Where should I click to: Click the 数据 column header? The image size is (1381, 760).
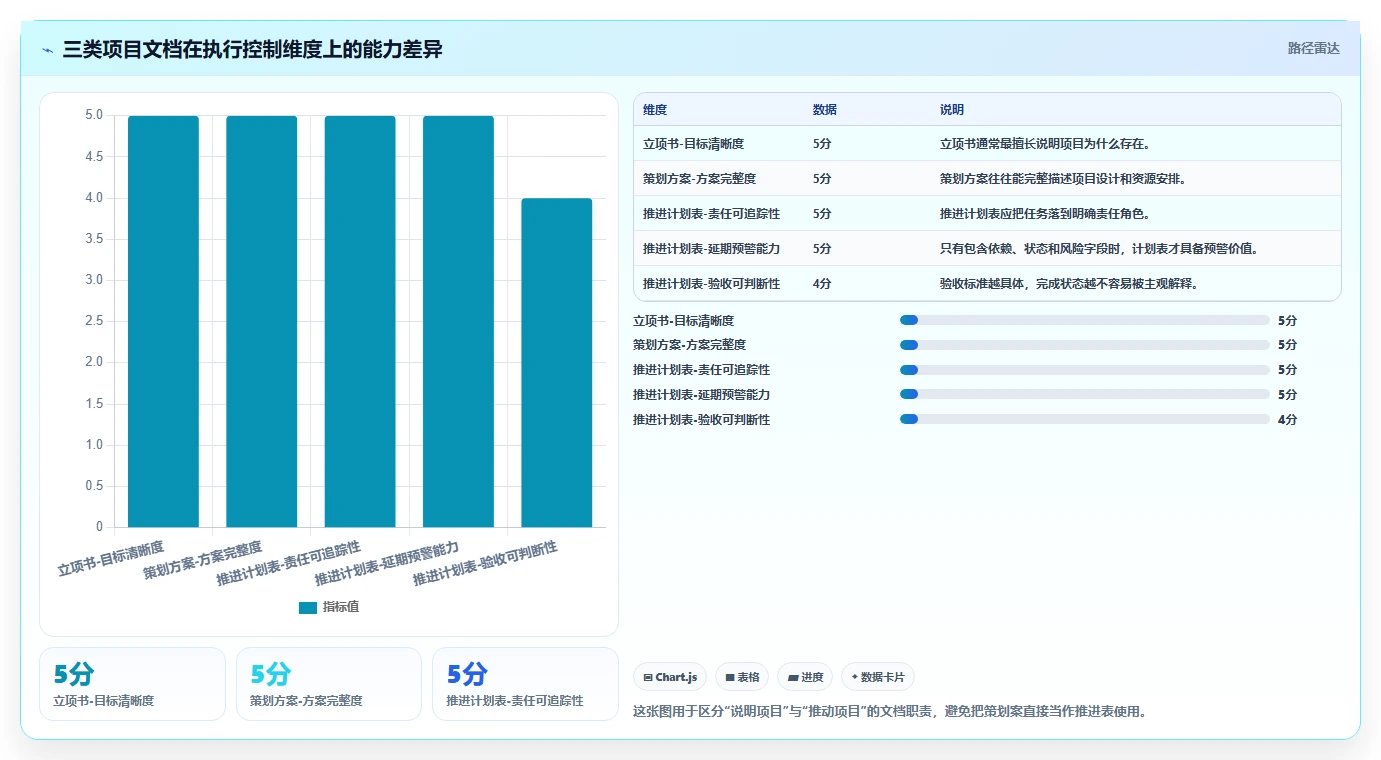coord(825,110)
